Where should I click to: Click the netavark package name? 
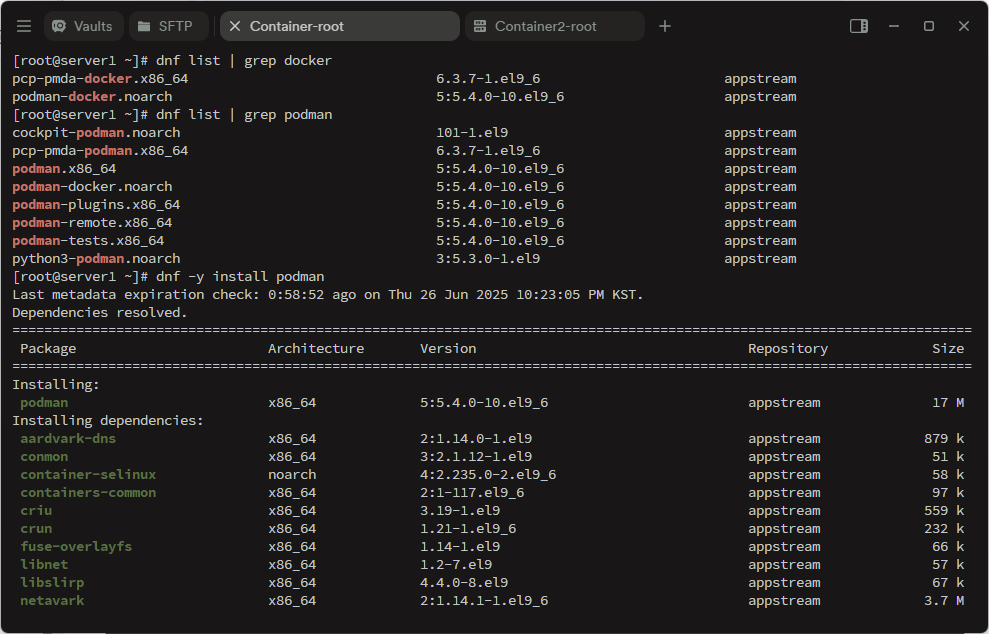(52, 601)
